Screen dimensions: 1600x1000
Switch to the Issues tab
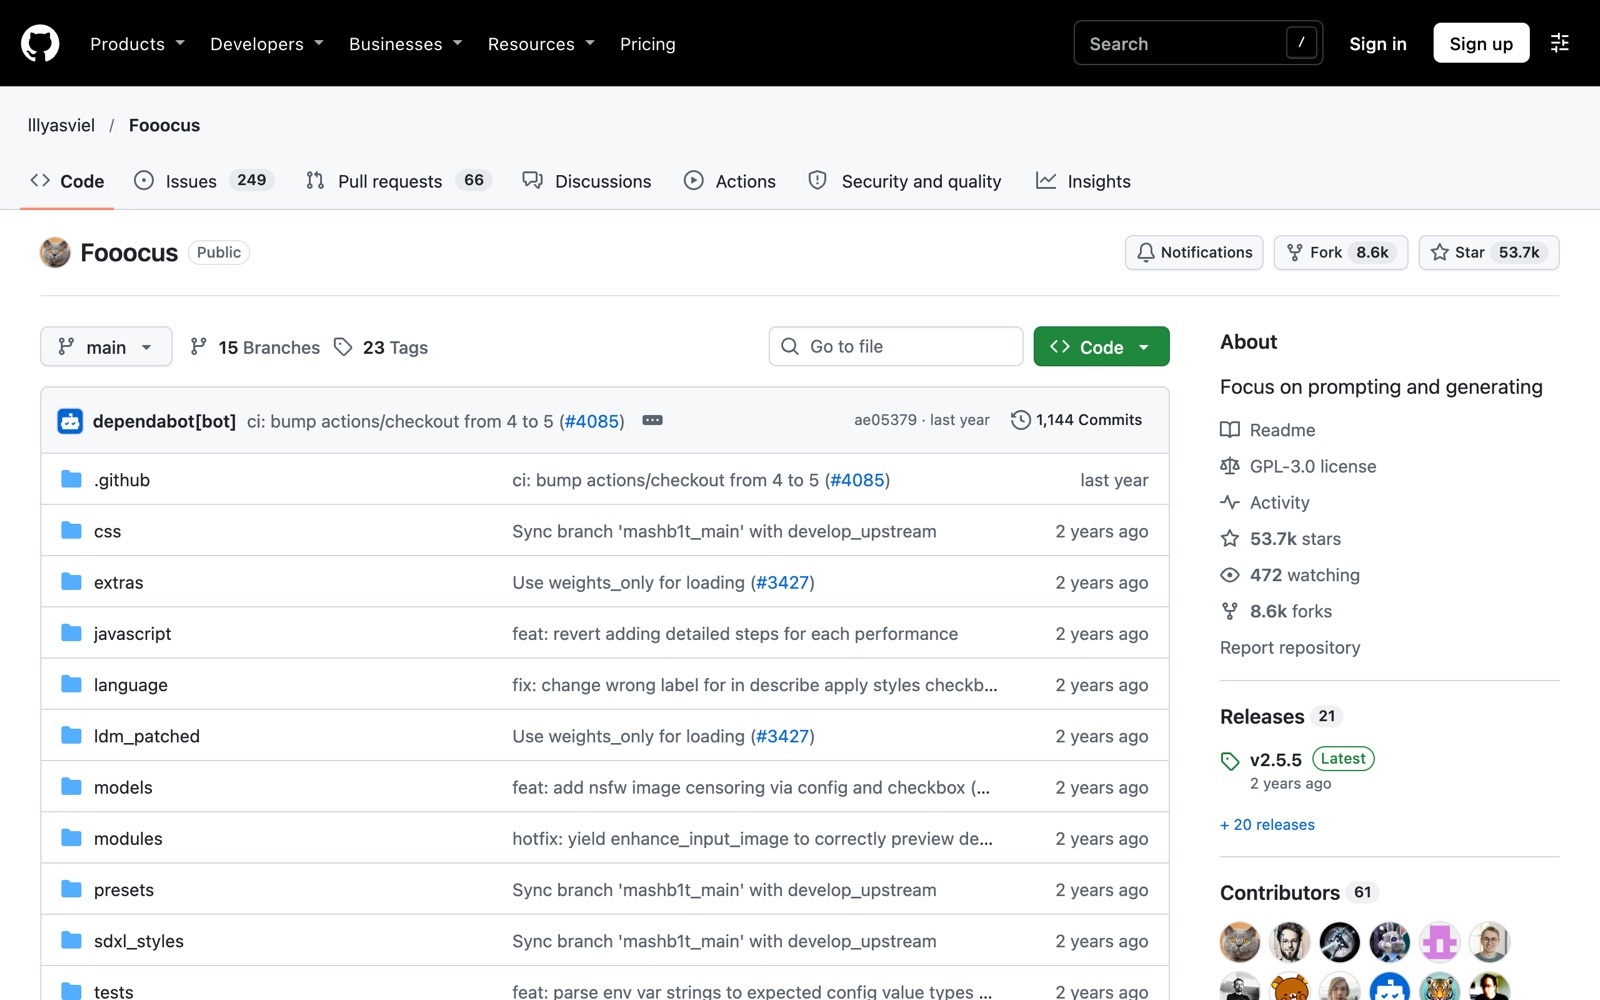click(x=204, y=181)
